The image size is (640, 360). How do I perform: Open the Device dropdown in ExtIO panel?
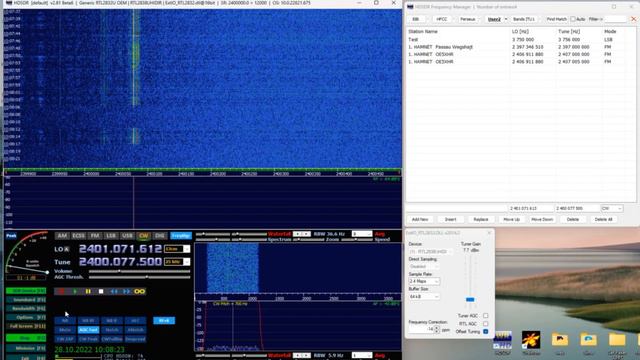[x=430, y=251]
